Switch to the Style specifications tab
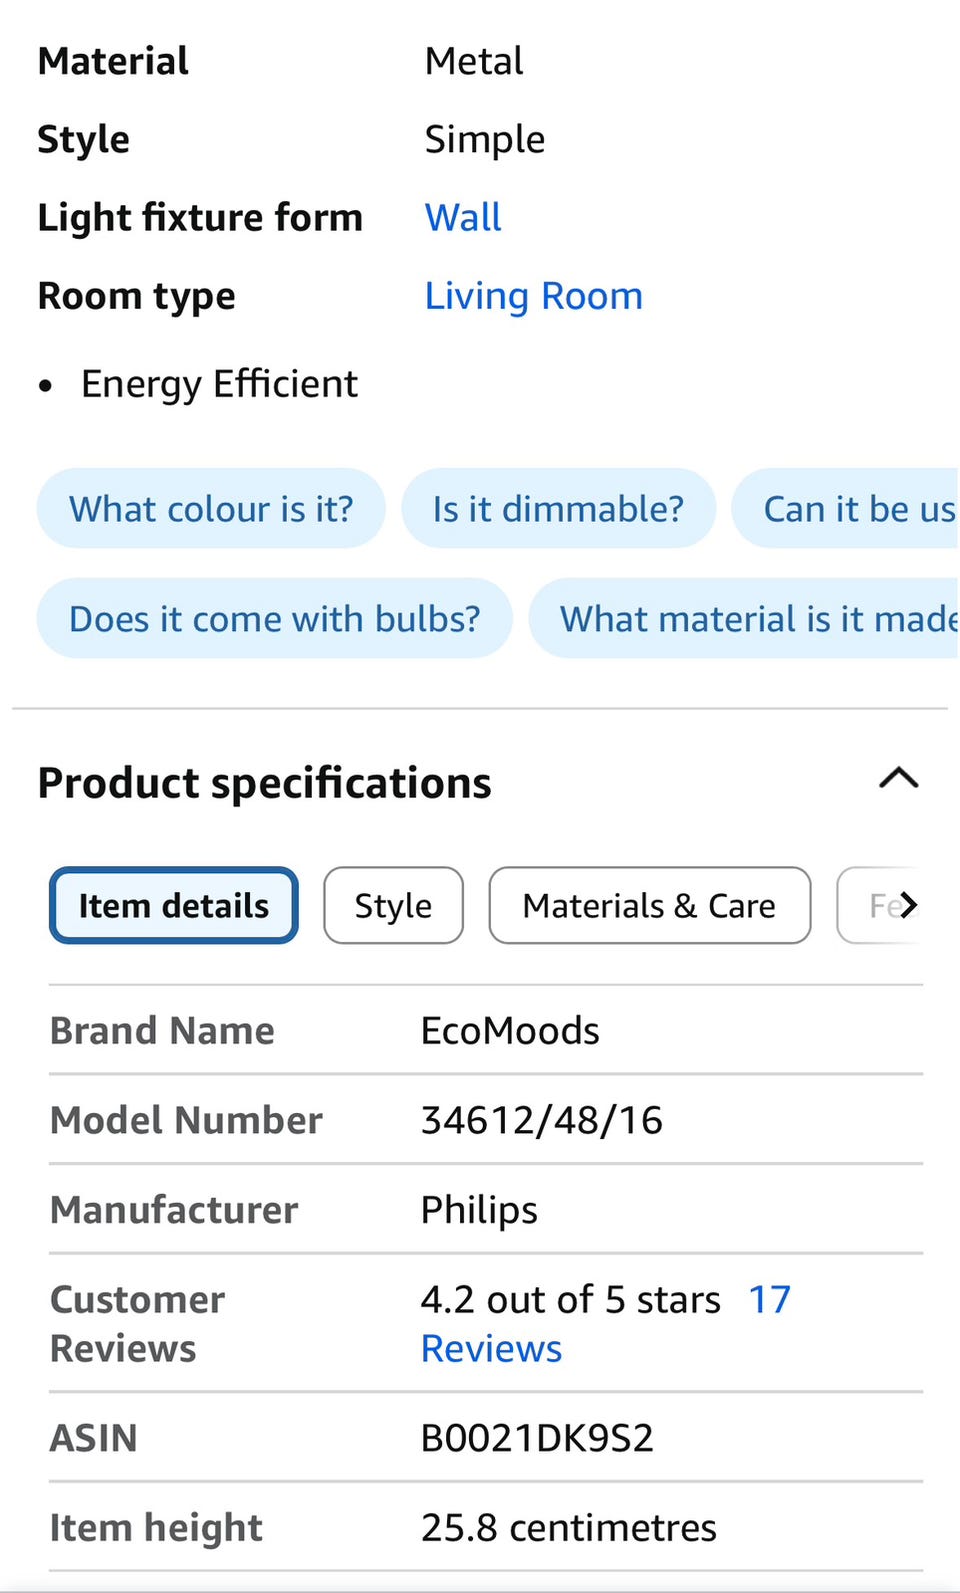The image size is (960, 1593). tap(393, 905)
